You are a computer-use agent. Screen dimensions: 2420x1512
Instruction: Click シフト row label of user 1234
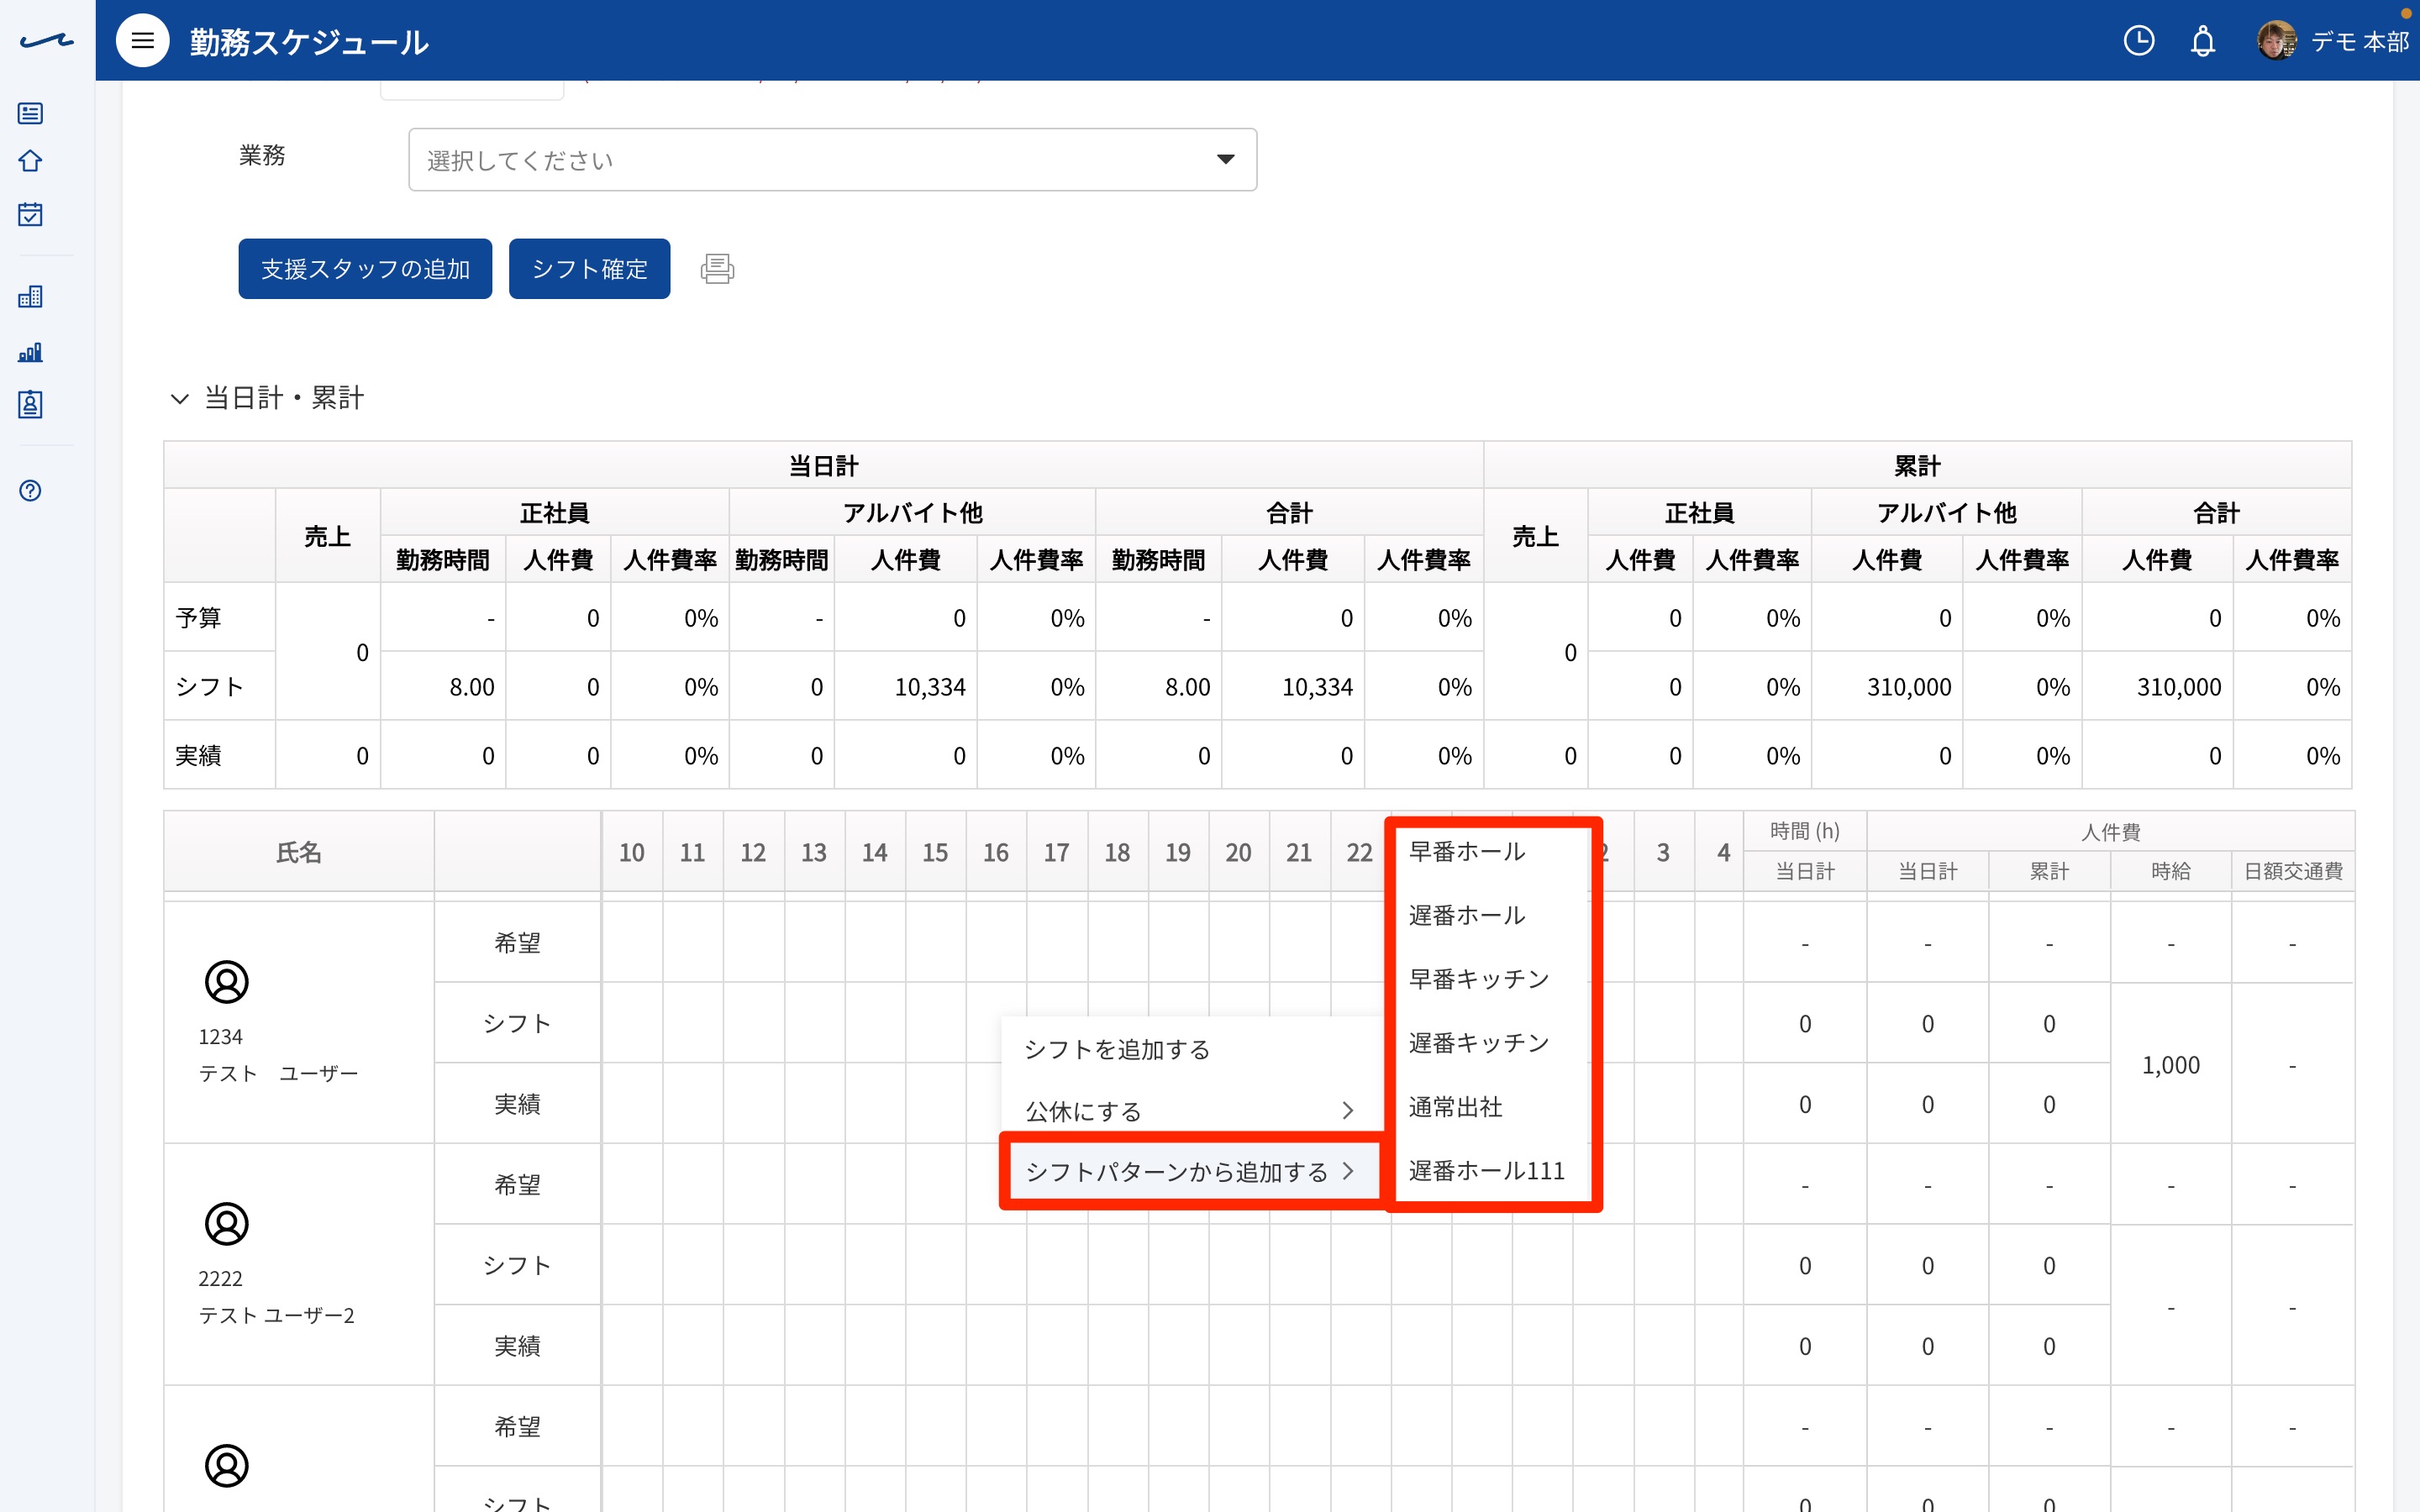click(x=517, y=1023)
